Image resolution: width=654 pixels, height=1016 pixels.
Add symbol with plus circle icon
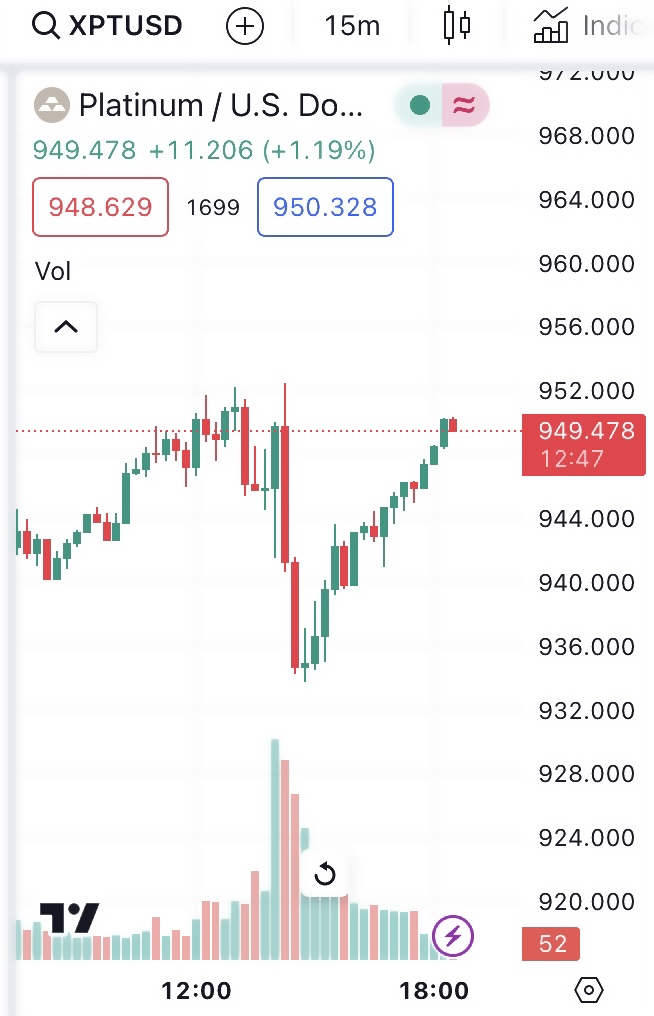coord(245,26)
